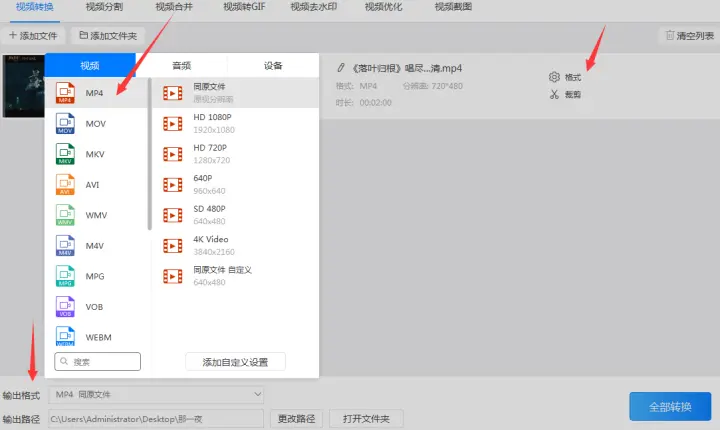
Task: Click the 搜索 format search field
Action: (97, 362)
